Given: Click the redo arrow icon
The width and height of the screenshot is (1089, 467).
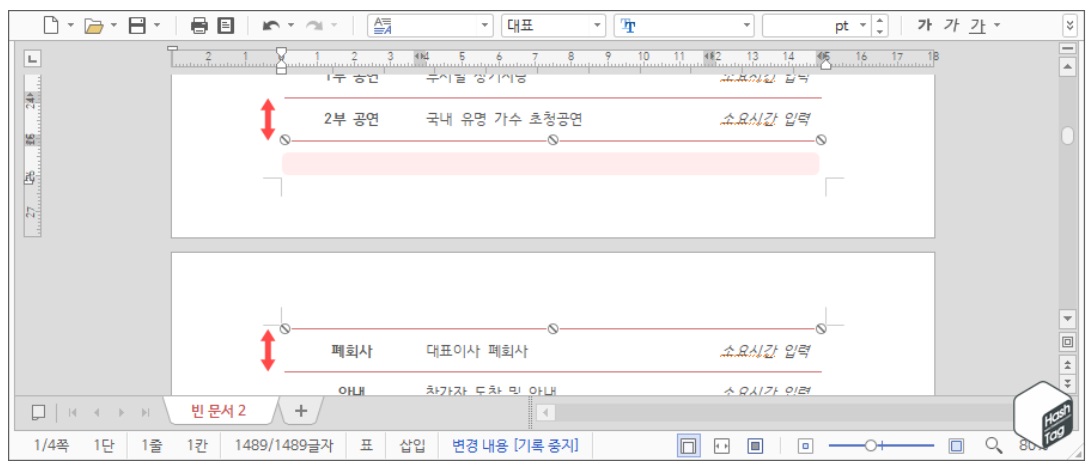Looking at the screenshot, I should [315, 26].
